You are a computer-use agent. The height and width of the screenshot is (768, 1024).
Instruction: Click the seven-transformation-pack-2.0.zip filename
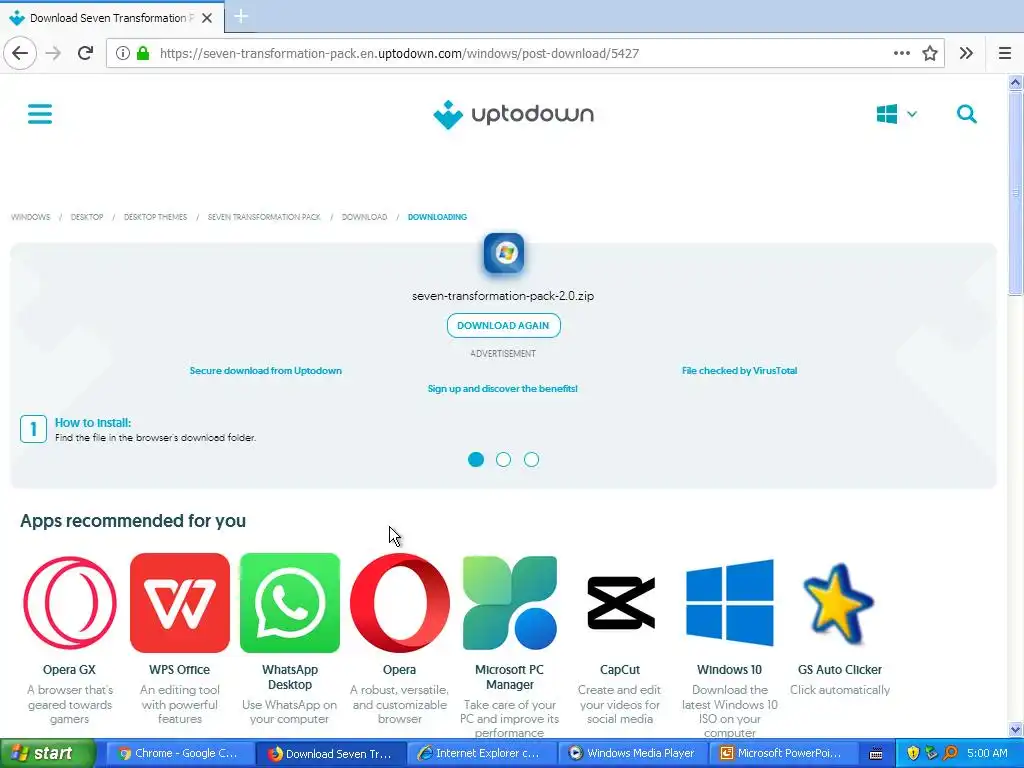503,296
